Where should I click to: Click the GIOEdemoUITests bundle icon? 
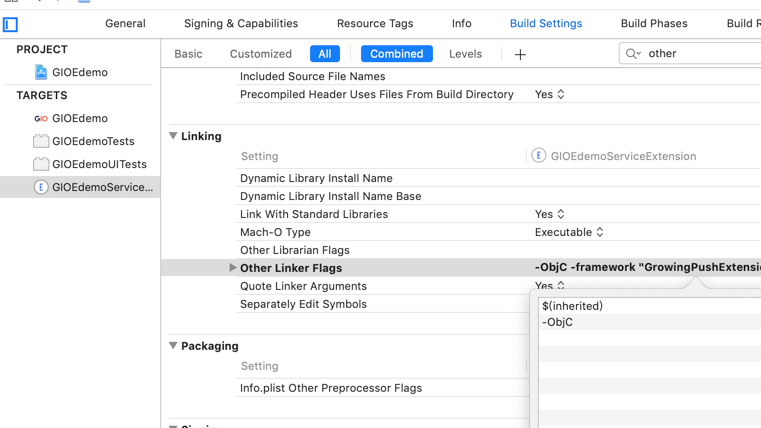pyautogui.click(x=41, y=164)
